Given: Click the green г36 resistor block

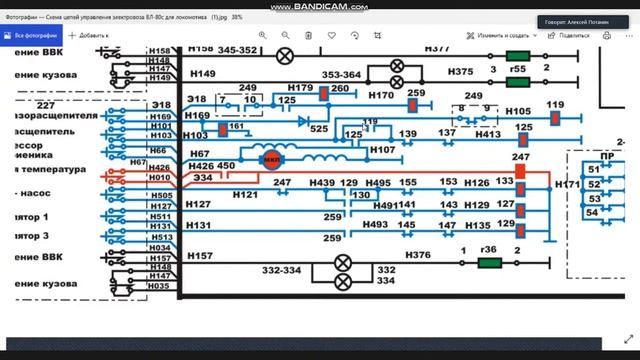Looking at the screenshot, I should point(490,263).
